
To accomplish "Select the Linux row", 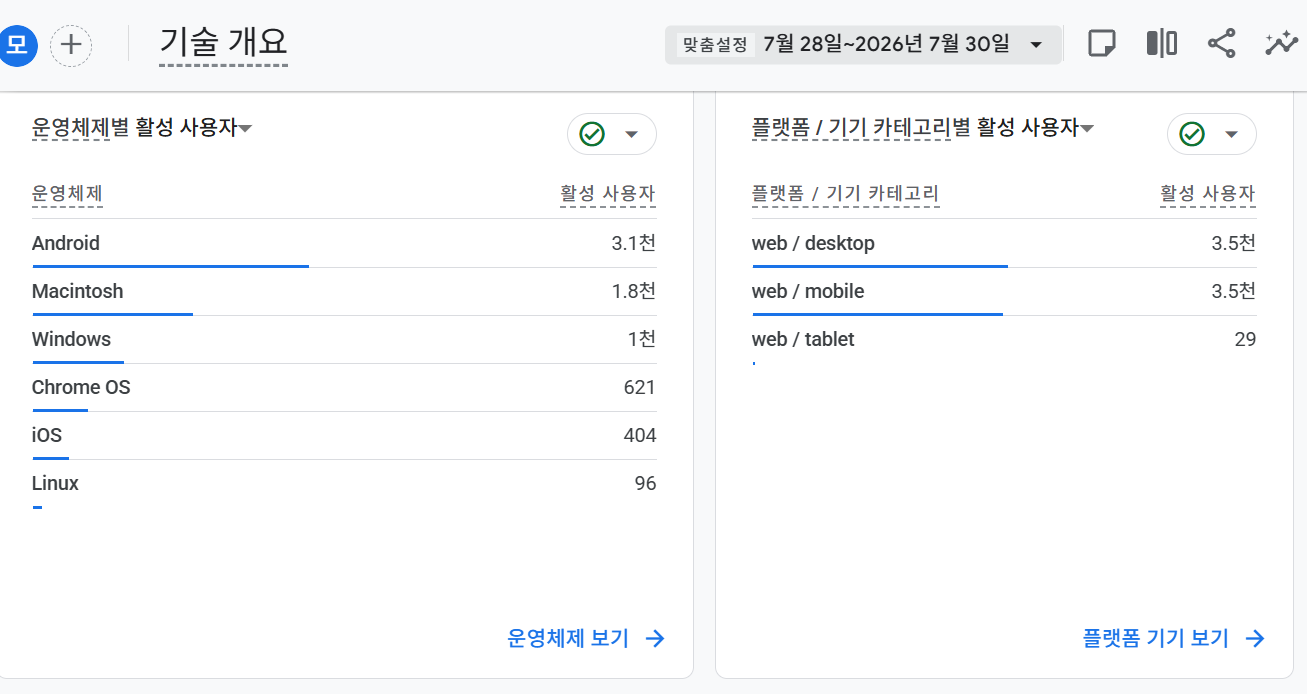I will tap(344, 483).
